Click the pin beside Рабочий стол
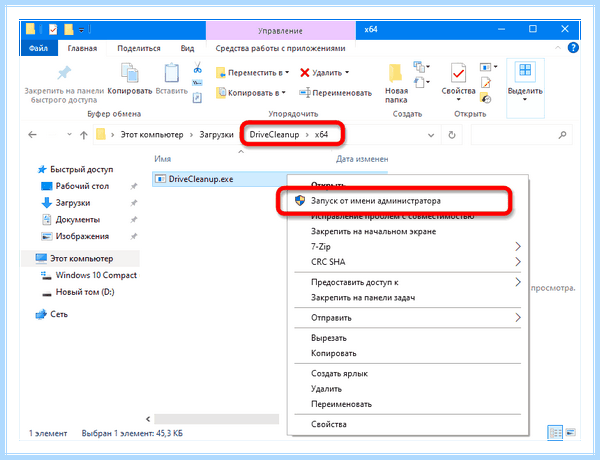Viewport: 600px width, 460px height. (x=134, y=186)
